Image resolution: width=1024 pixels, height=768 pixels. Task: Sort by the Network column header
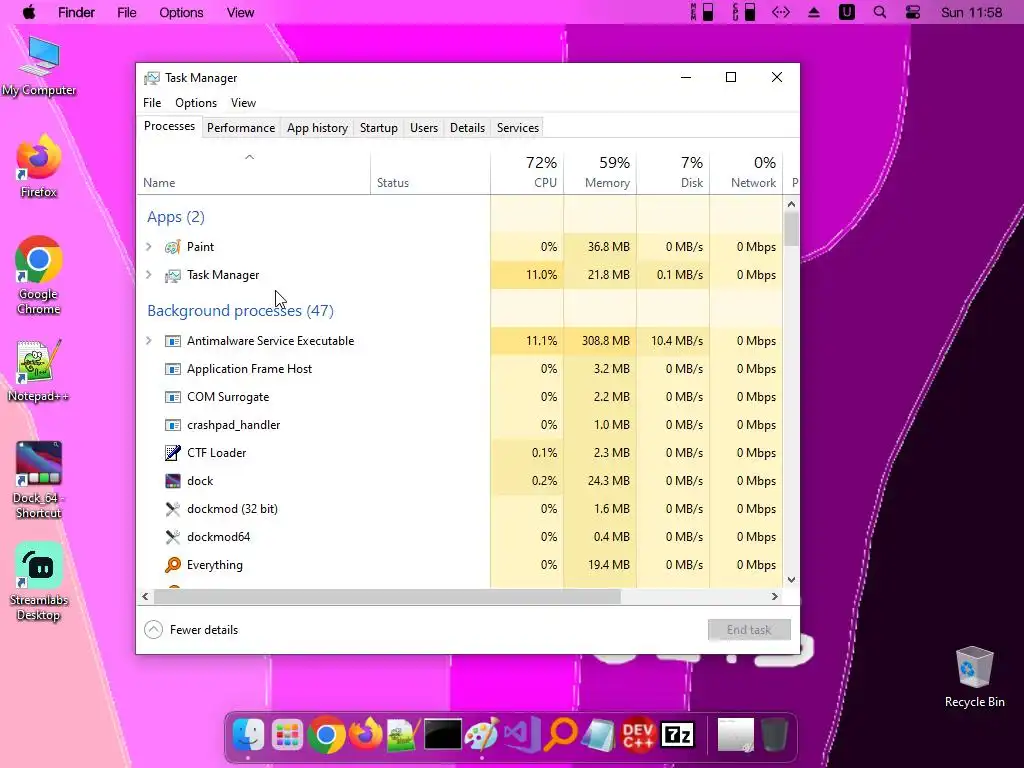click(746, 172)
